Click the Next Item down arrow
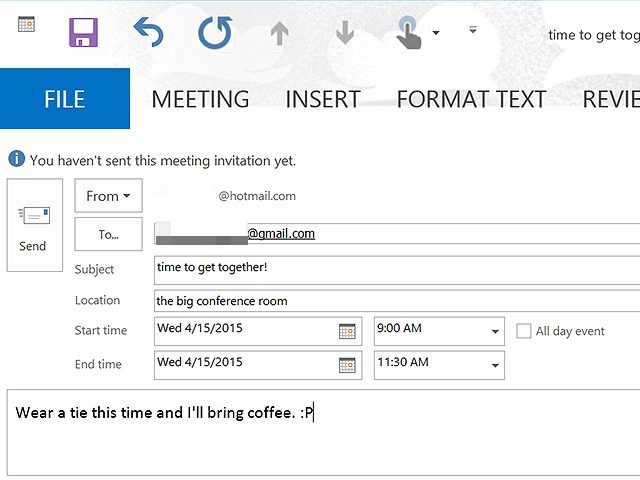 (x=345, y=34)
